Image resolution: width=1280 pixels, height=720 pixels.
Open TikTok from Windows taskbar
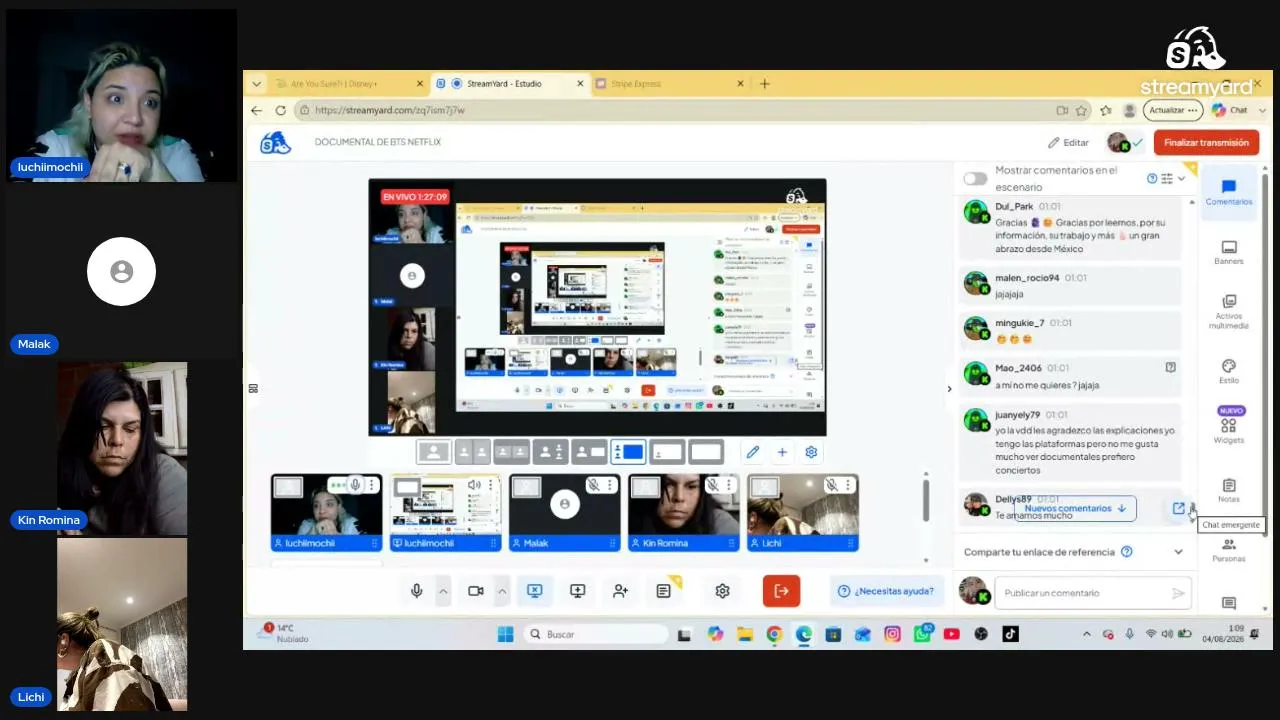pyautogui.click(x=1010, y=634)
